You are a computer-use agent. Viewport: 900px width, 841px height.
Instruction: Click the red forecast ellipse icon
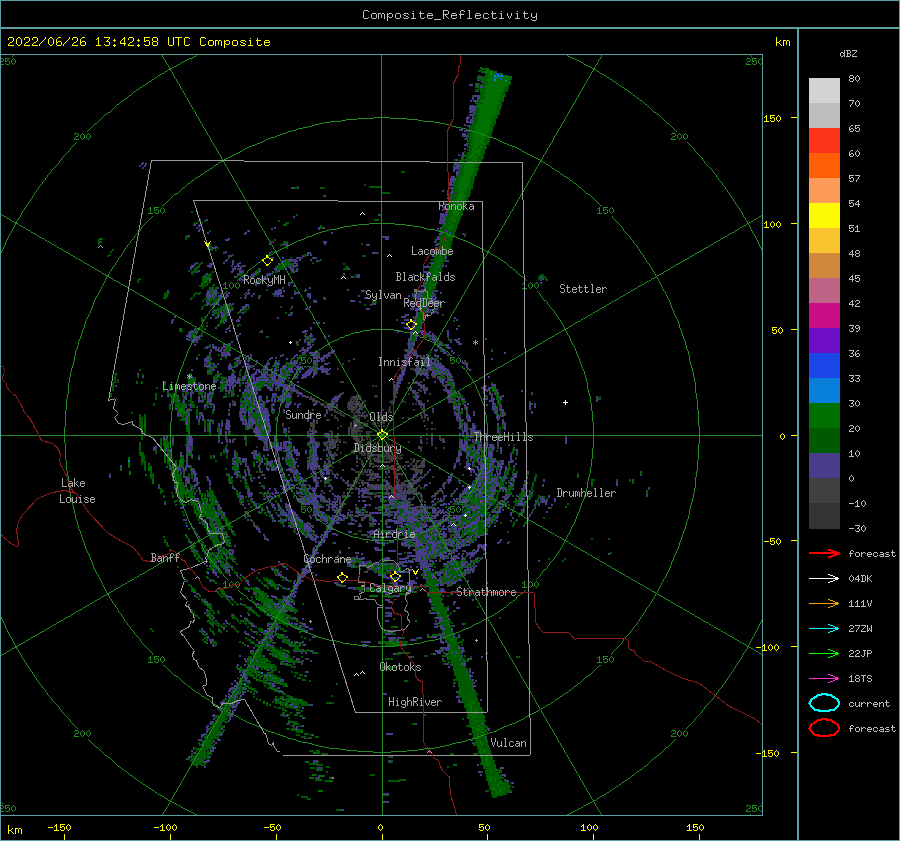824,727
